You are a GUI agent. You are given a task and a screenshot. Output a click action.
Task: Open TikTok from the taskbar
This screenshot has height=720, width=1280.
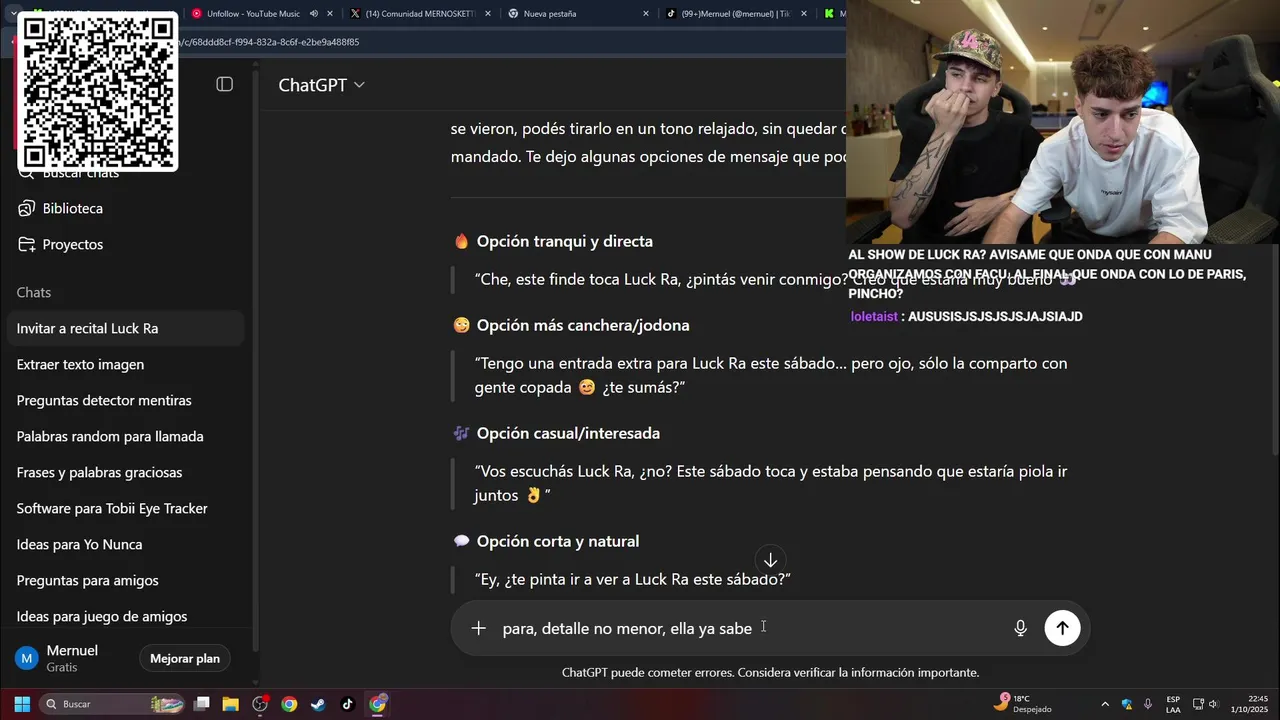347,704
